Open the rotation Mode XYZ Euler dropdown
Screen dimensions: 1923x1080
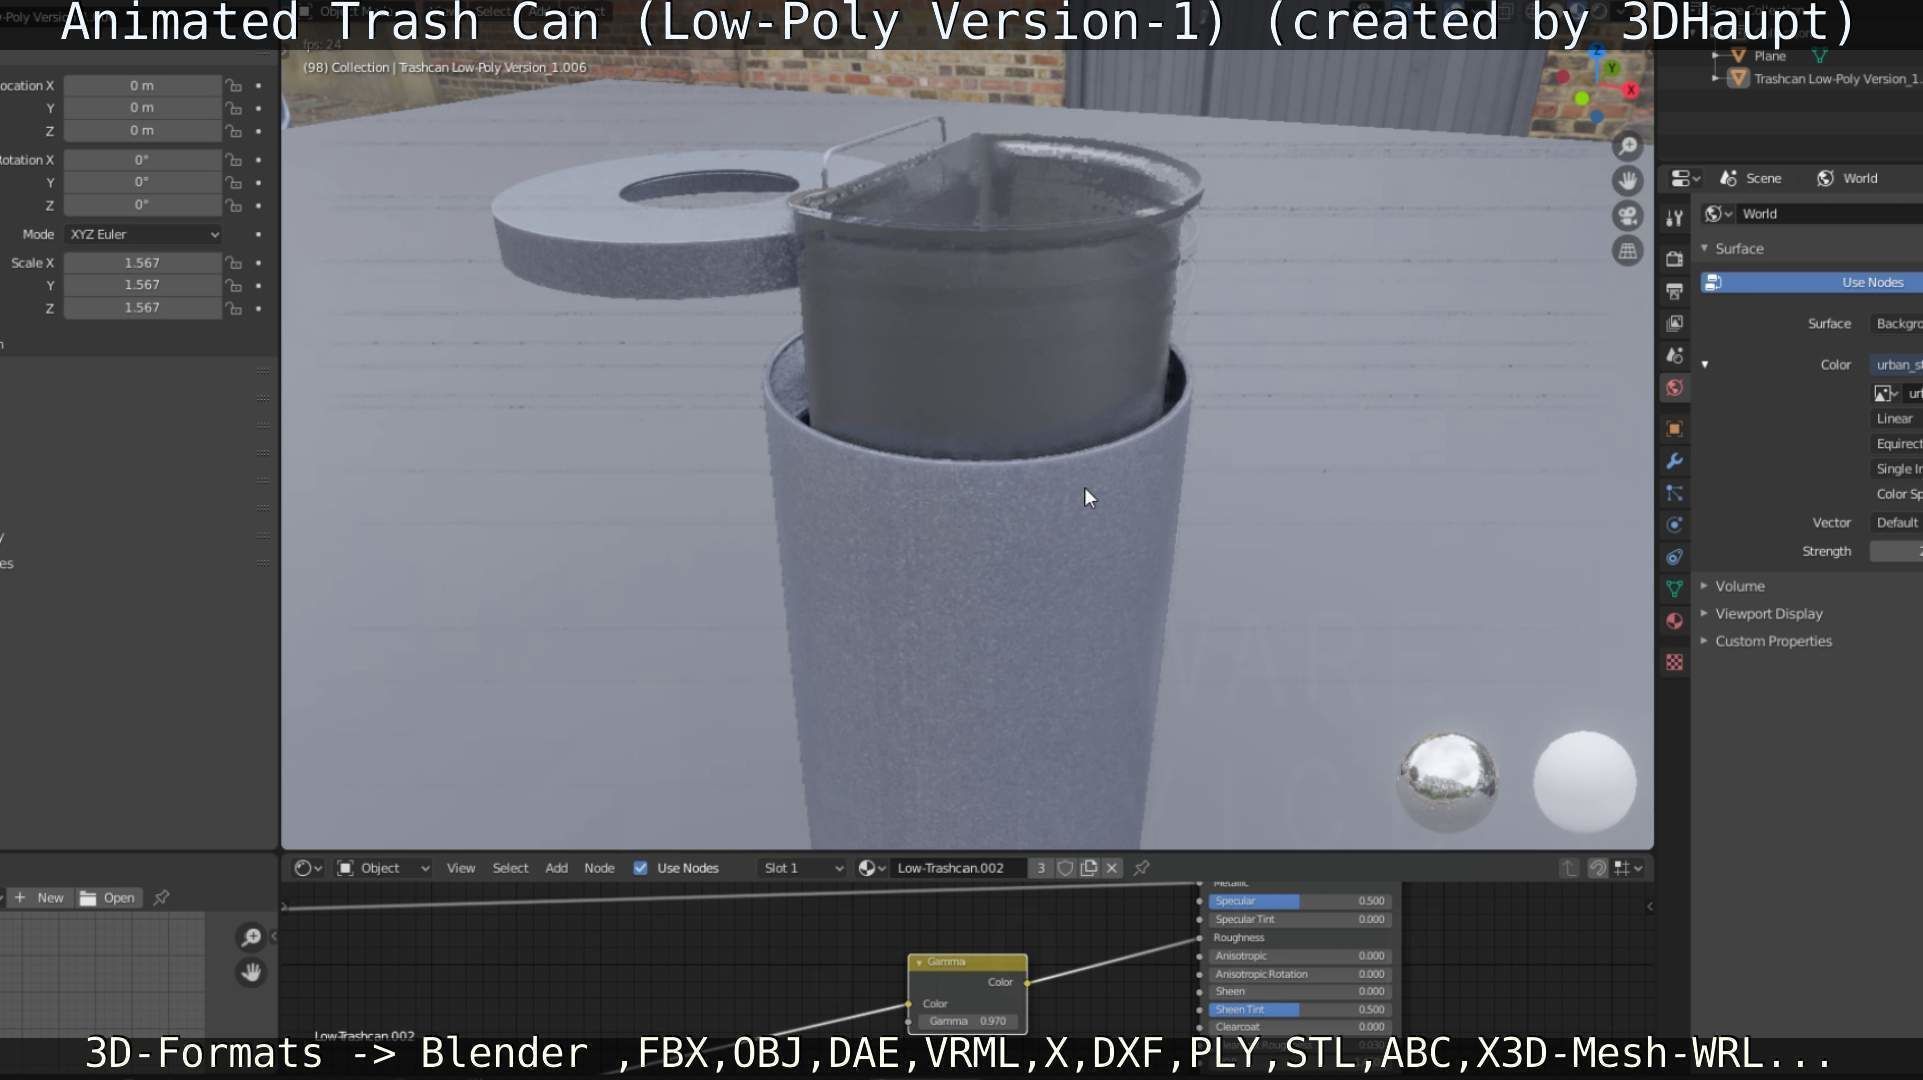pos(143,234)
